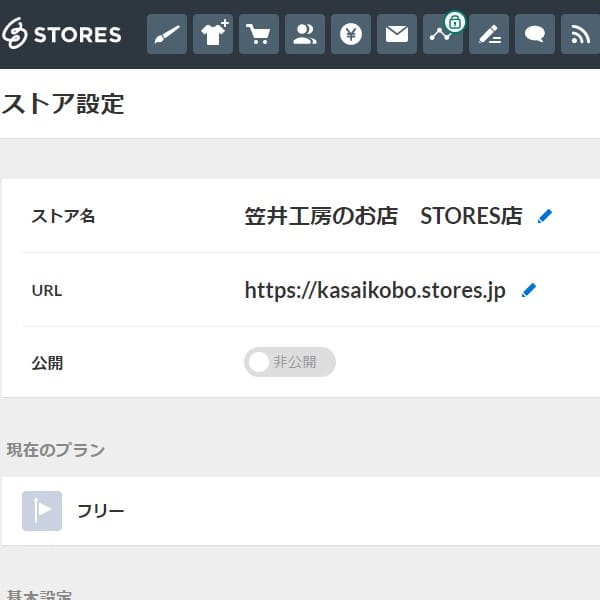Open the orders shopping cart icon

point(259,34)
